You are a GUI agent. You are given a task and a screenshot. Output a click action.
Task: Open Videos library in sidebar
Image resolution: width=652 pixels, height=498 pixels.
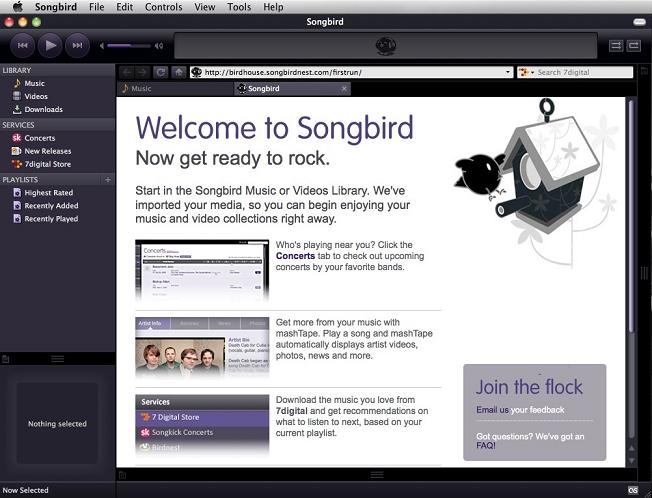36,96
